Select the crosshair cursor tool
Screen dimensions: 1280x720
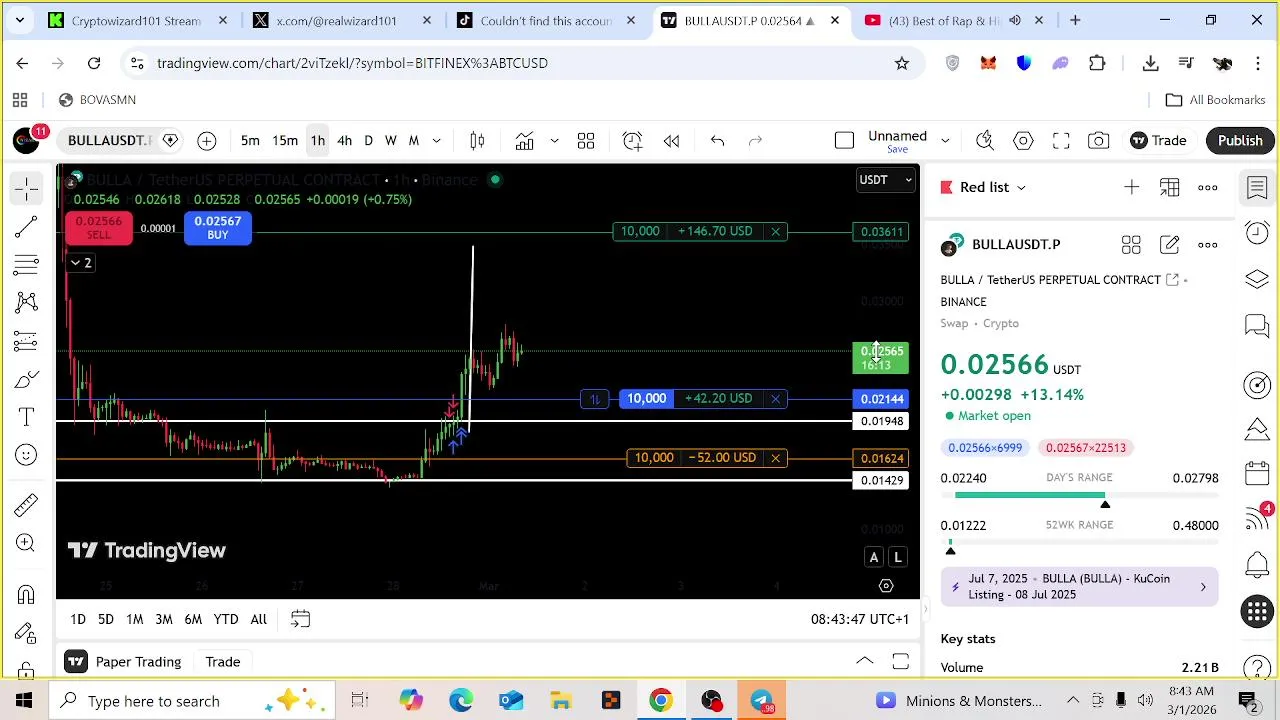(x=27, y=188)
